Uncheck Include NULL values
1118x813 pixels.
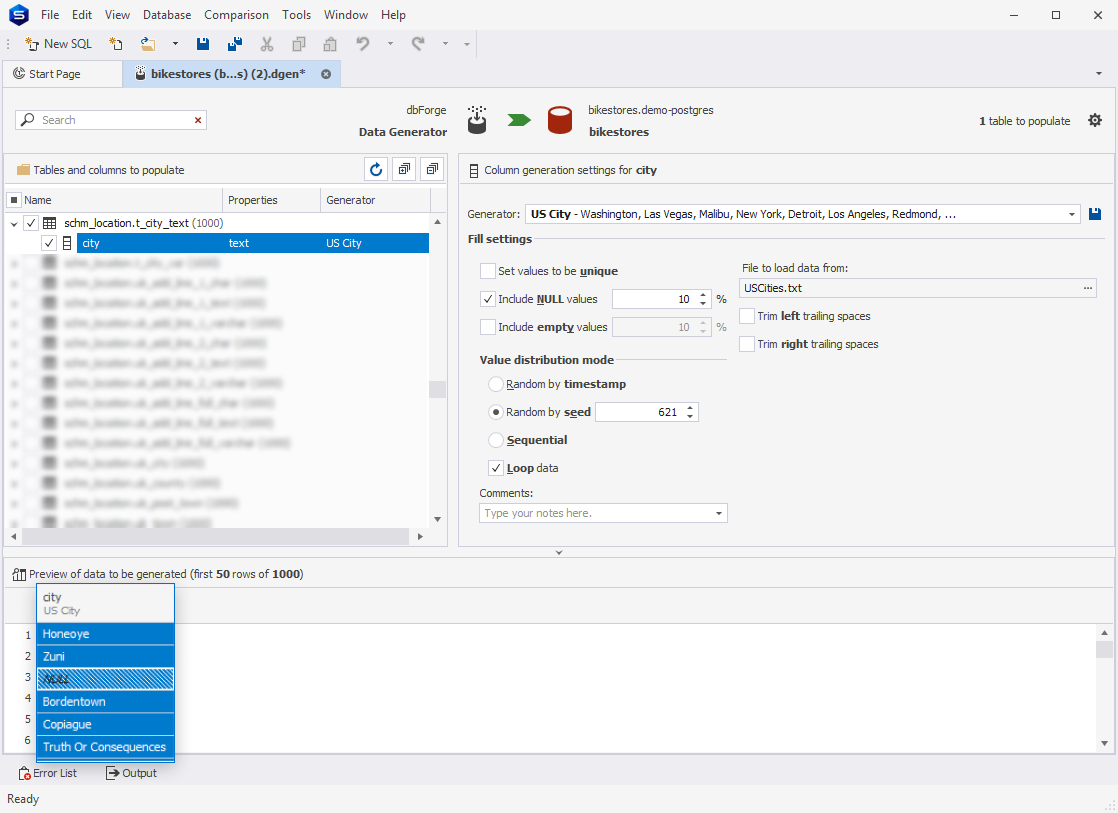(x=488, y=299)
